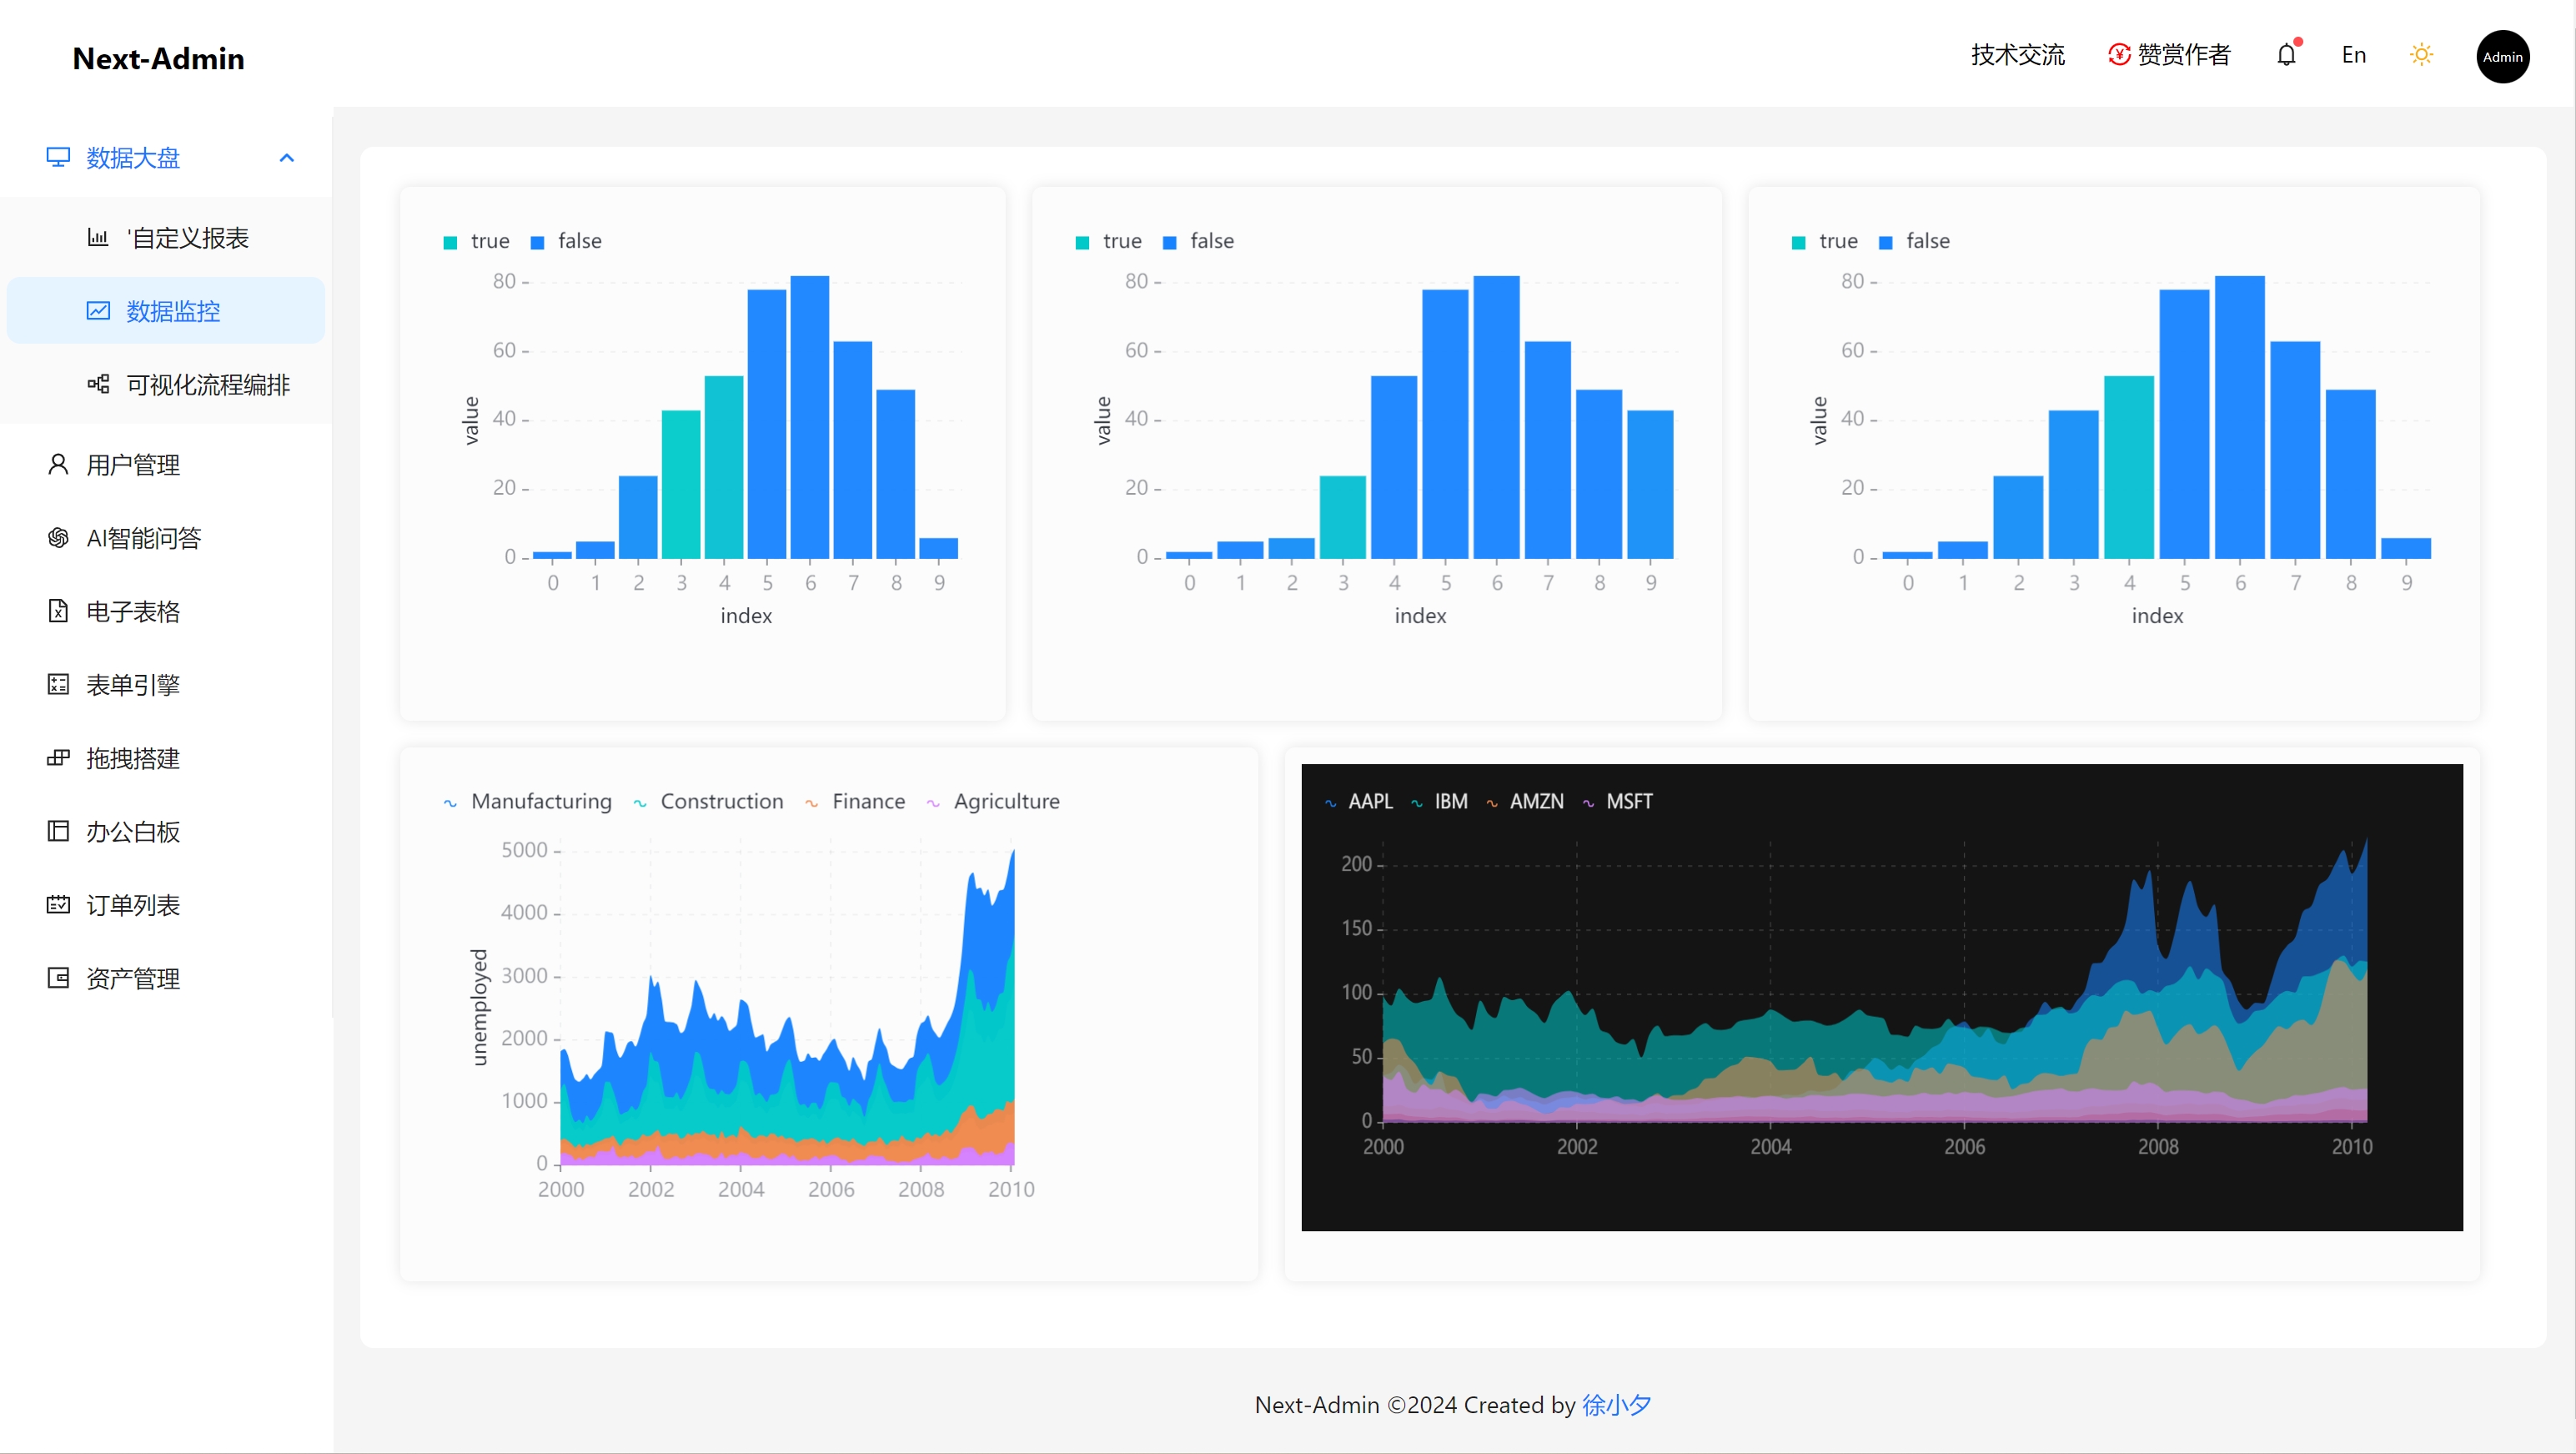Click the notification bell icon
The height and width of the screenshot is (1454, 2576).
2286,55
